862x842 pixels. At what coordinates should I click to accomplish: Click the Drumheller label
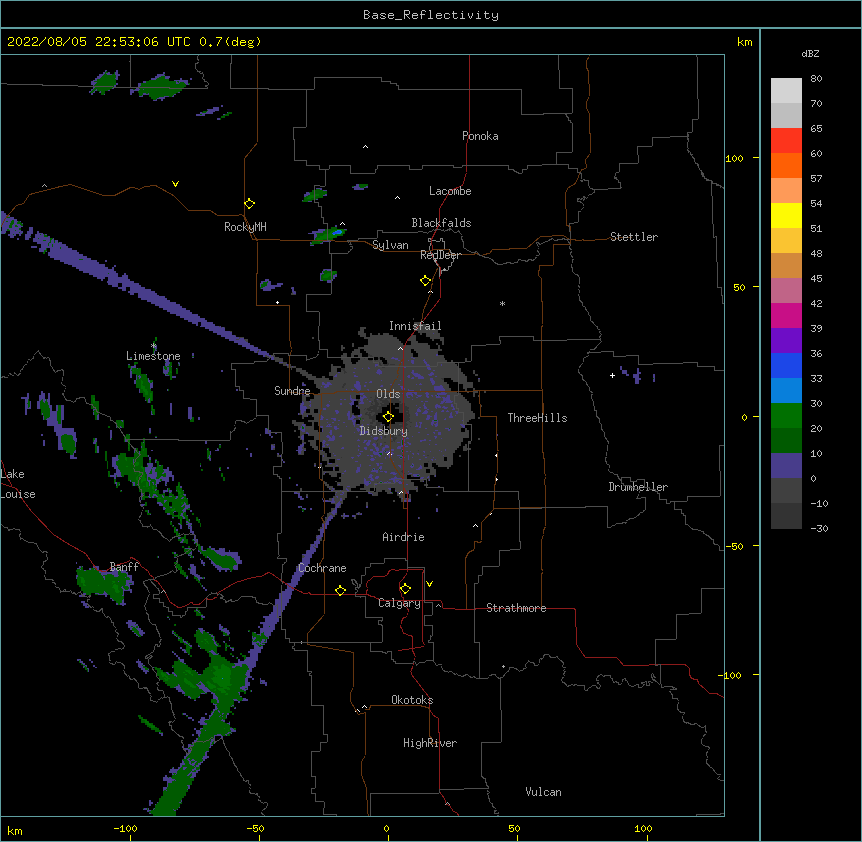pyautogui.click(x=638, y=487)
